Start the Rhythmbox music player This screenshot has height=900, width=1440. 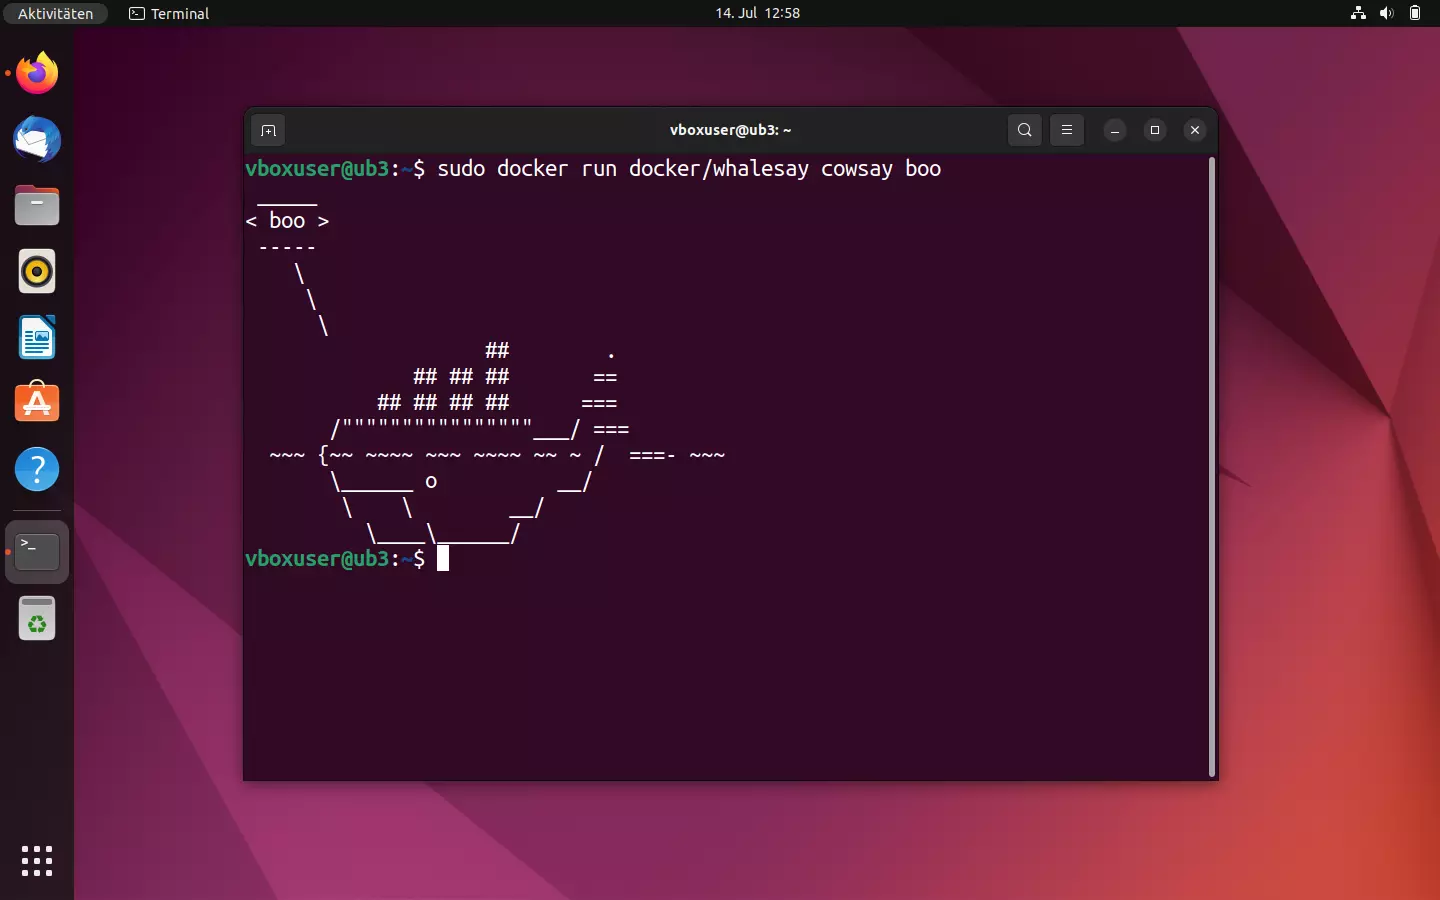tap(36, 271)
